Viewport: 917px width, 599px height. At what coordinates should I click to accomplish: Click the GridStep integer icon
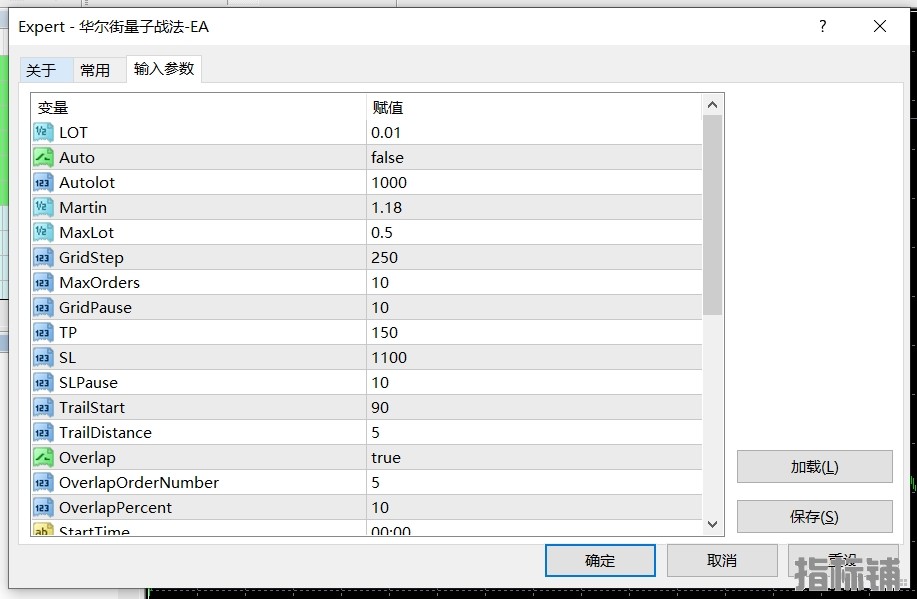(43, 257)
